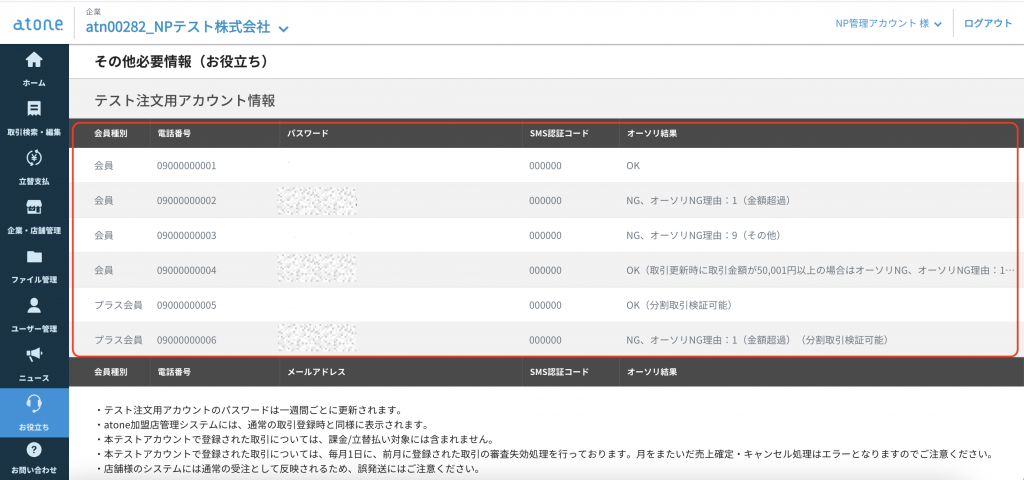
Task: Select the yen advance payment icon
Action: click(x=34, y=158)
